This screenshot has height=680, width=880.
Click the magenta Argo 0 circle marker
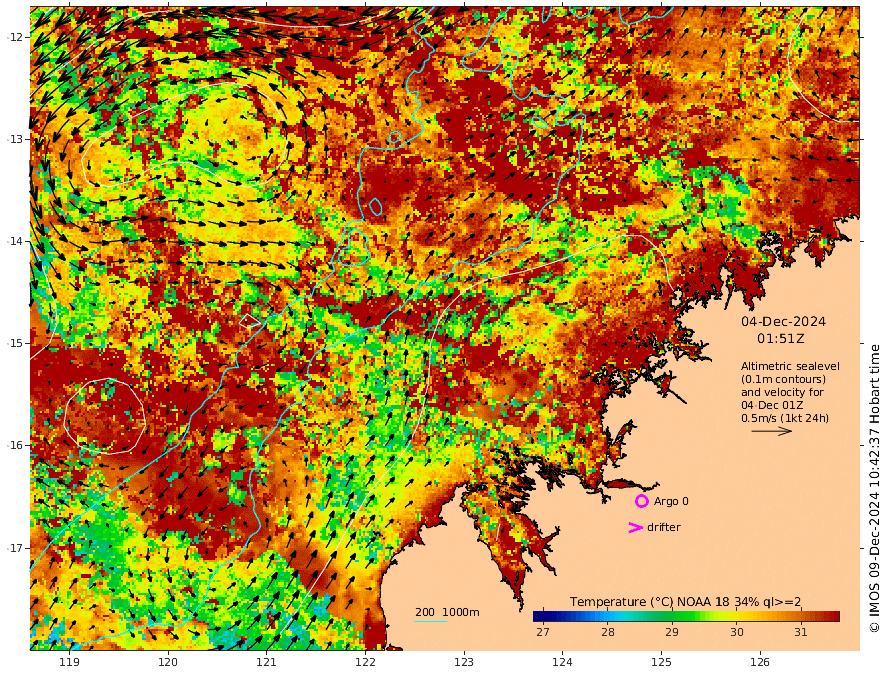[641, 501]
